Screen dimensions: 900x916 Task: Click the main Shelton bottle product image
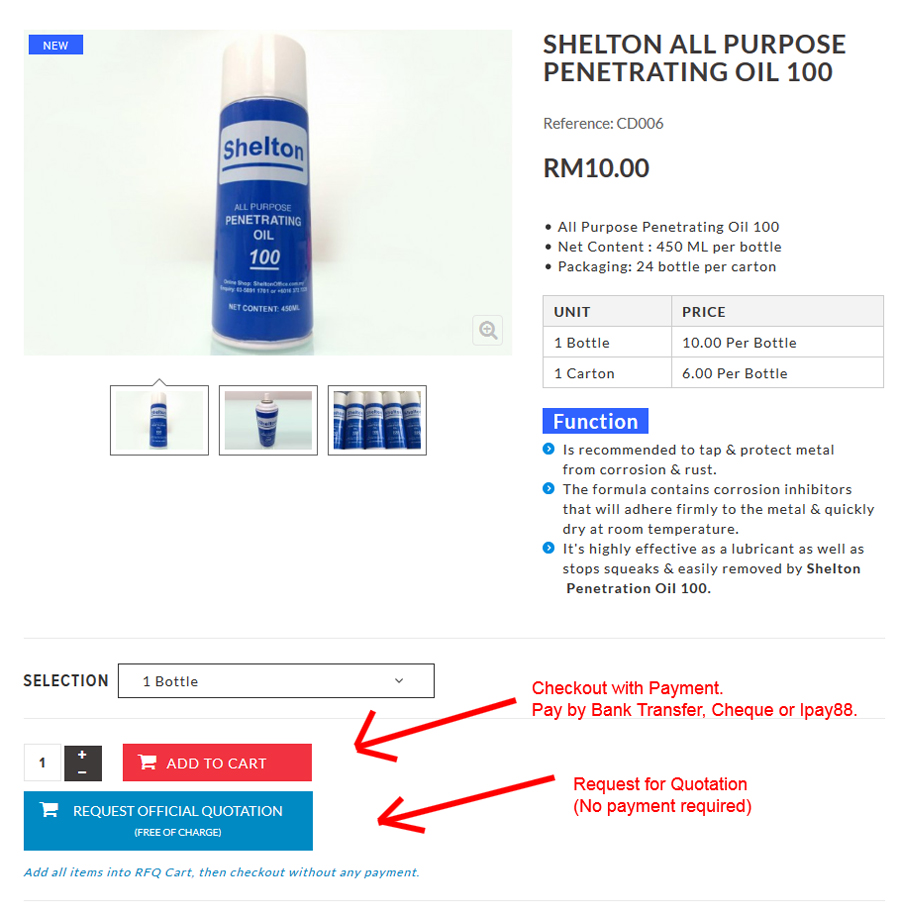click(267, 193)
